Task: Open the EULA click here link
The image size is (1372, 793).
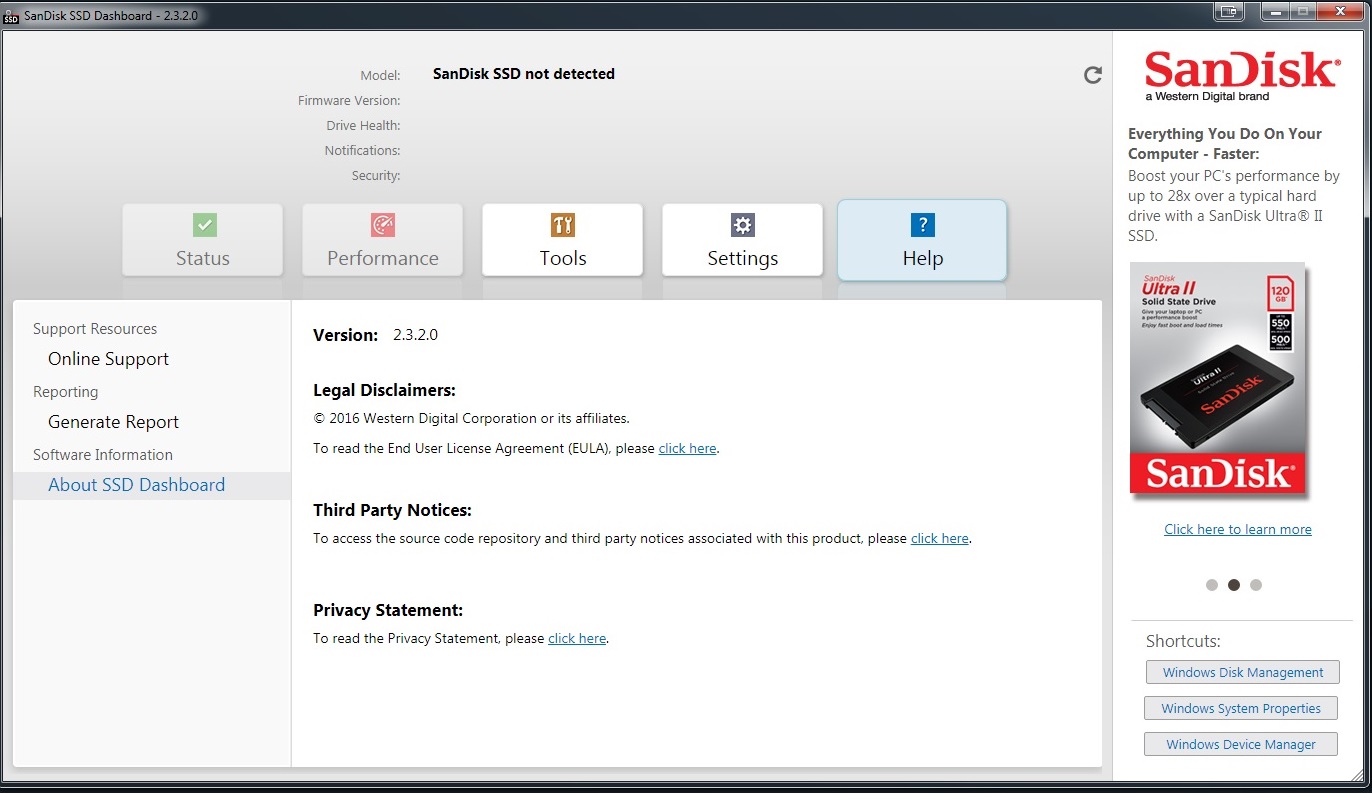Action: [x=687, y=449]
